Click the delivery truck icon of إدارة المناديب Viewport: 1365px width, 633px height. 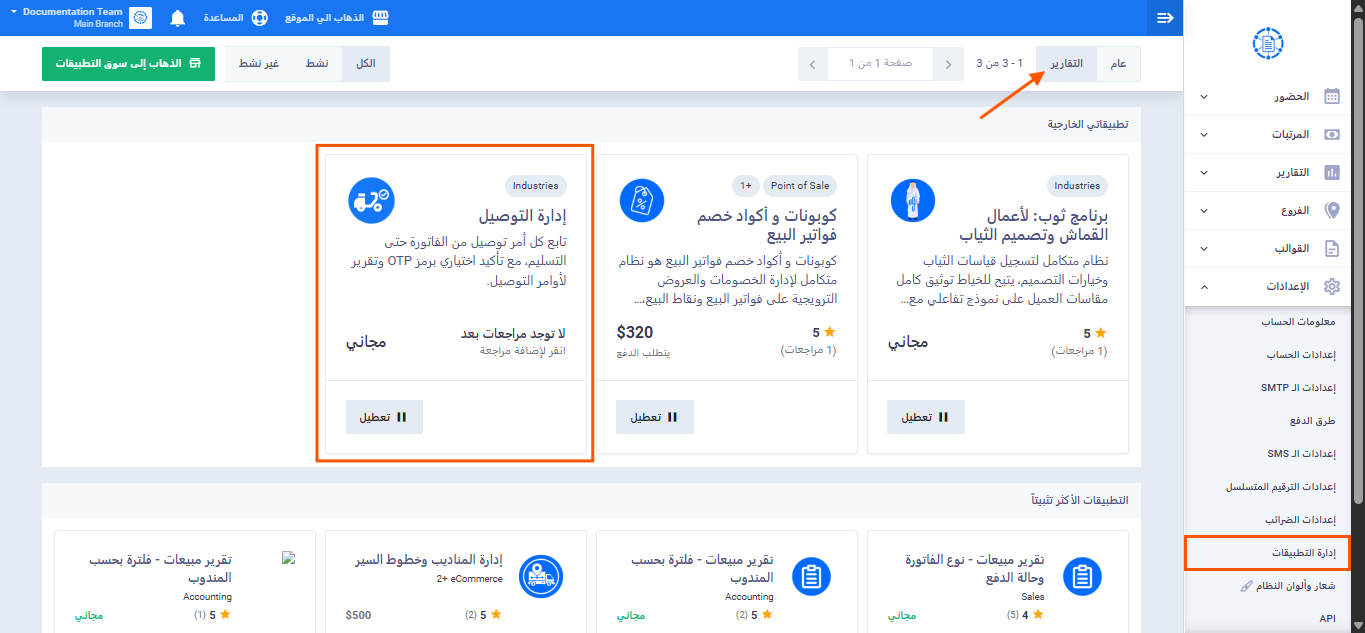(x=541, y=577)
